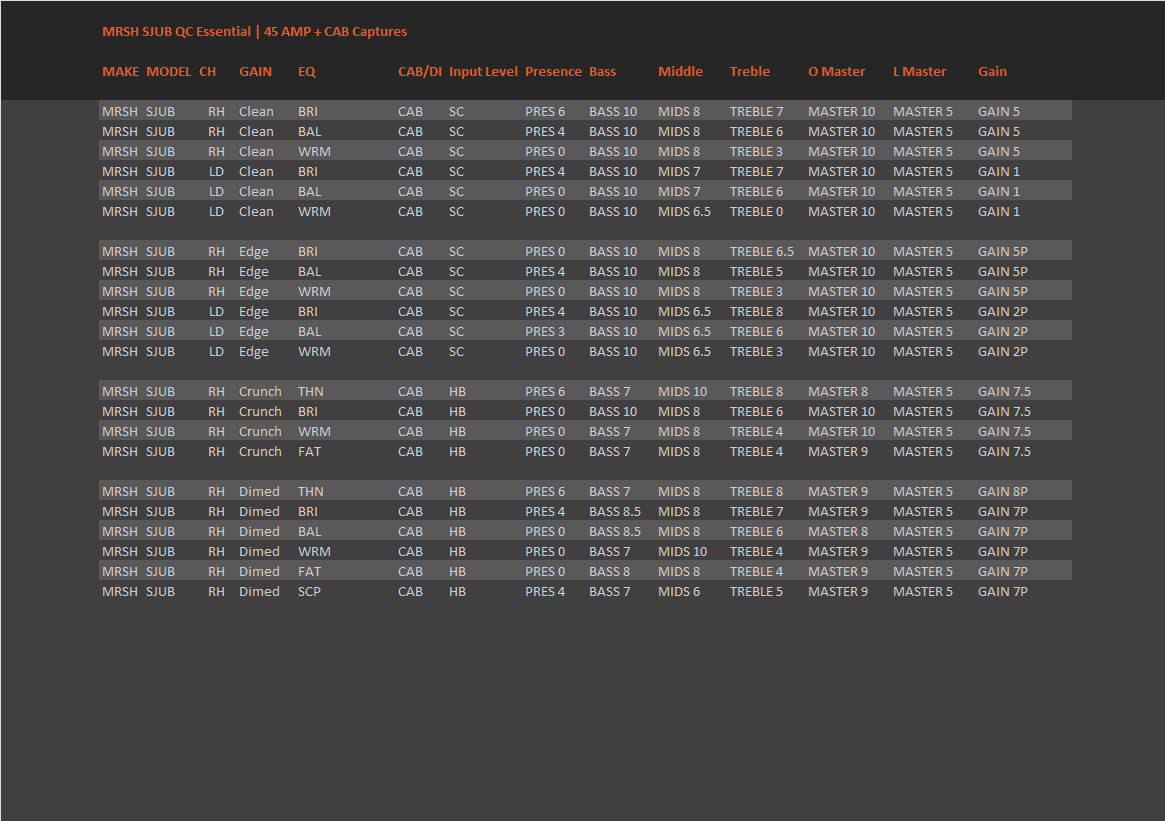This screenshot has width=1165, height=821.
Task: Select MRSH in the RH Clean BRI row
Action: tap(120, 111)
